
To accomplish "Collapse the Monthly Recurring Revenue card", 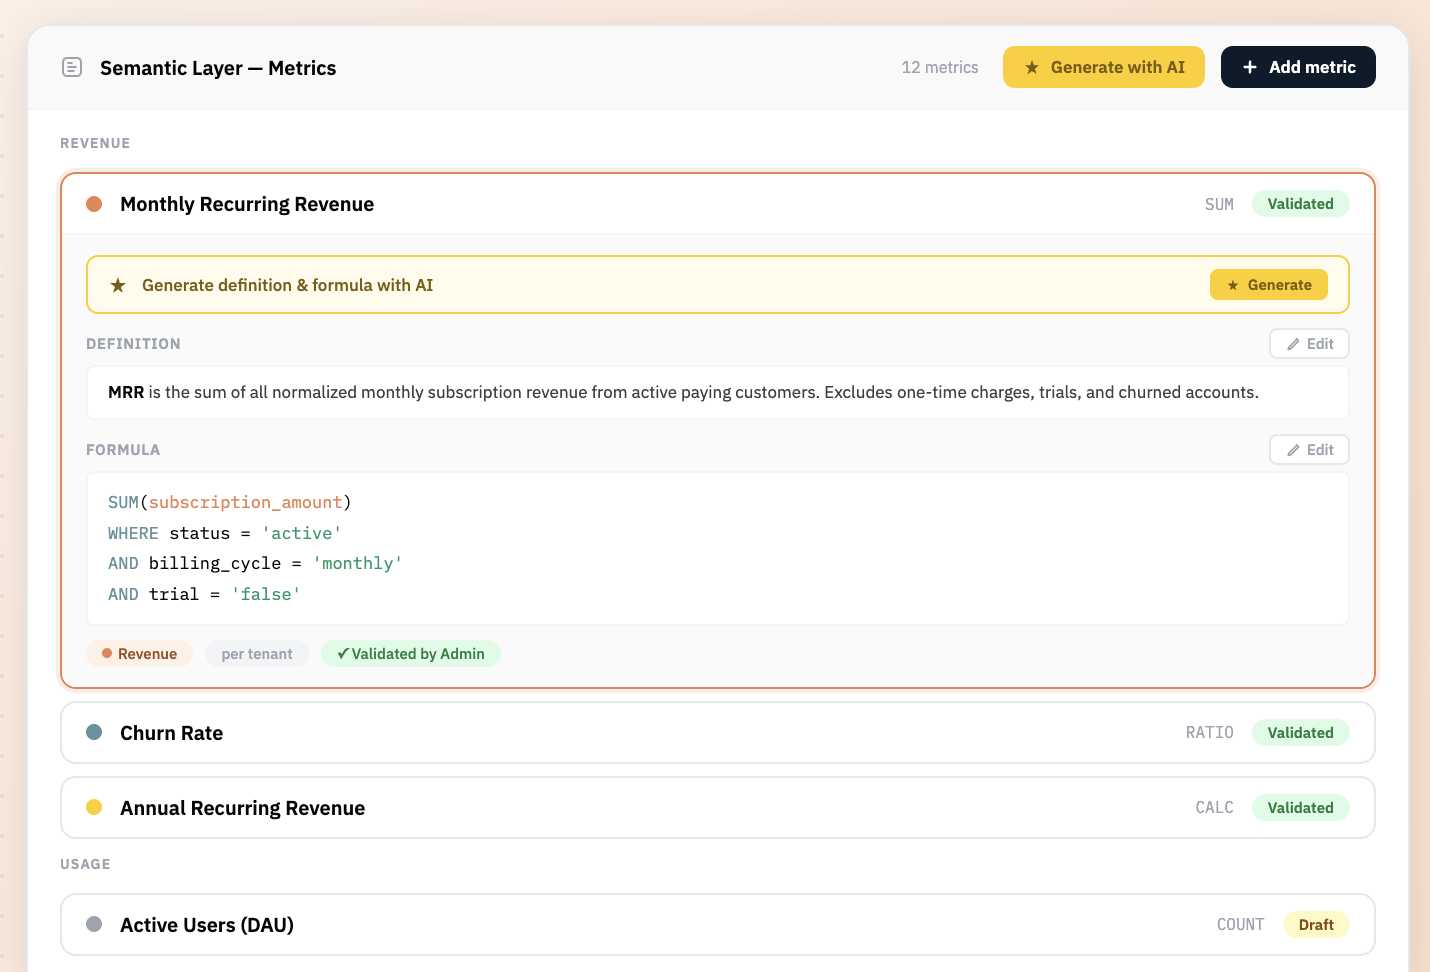I will (718, 204).
